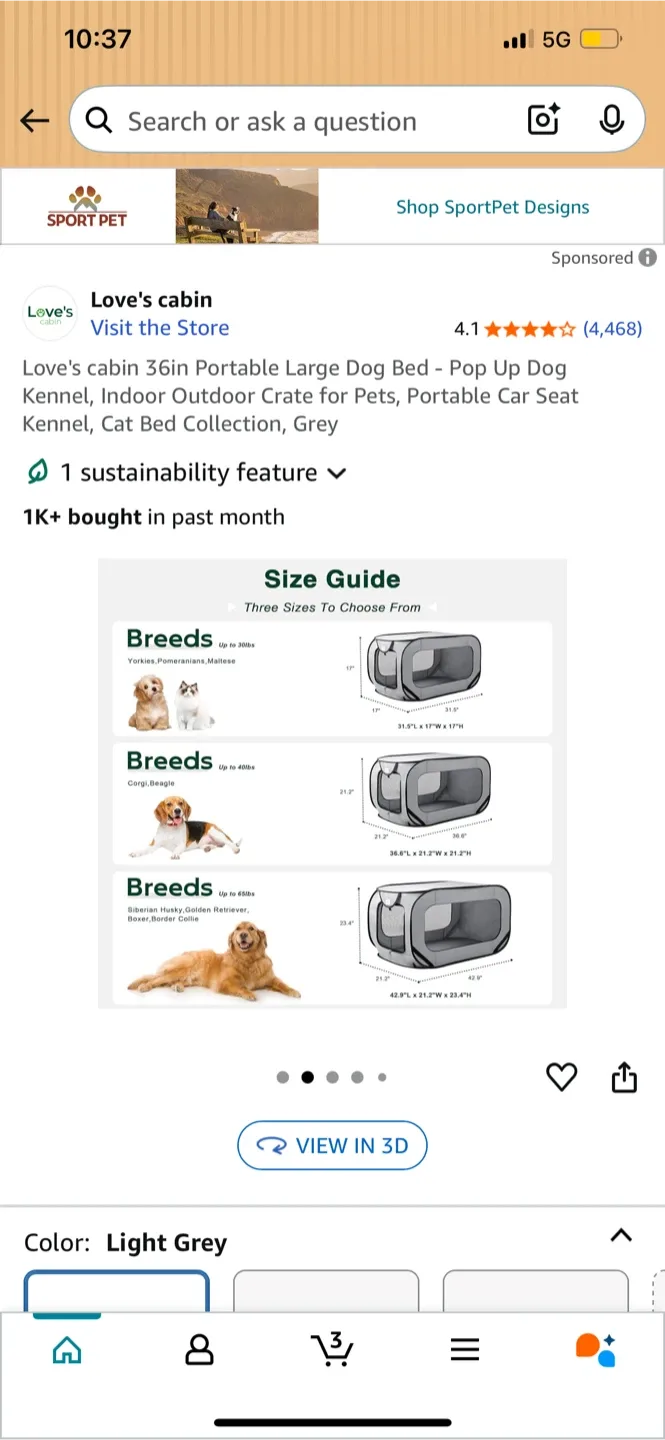Expand the 1 sustainability feature section
The height and width of the screenshot is (1440, 665).
[336, 473]
